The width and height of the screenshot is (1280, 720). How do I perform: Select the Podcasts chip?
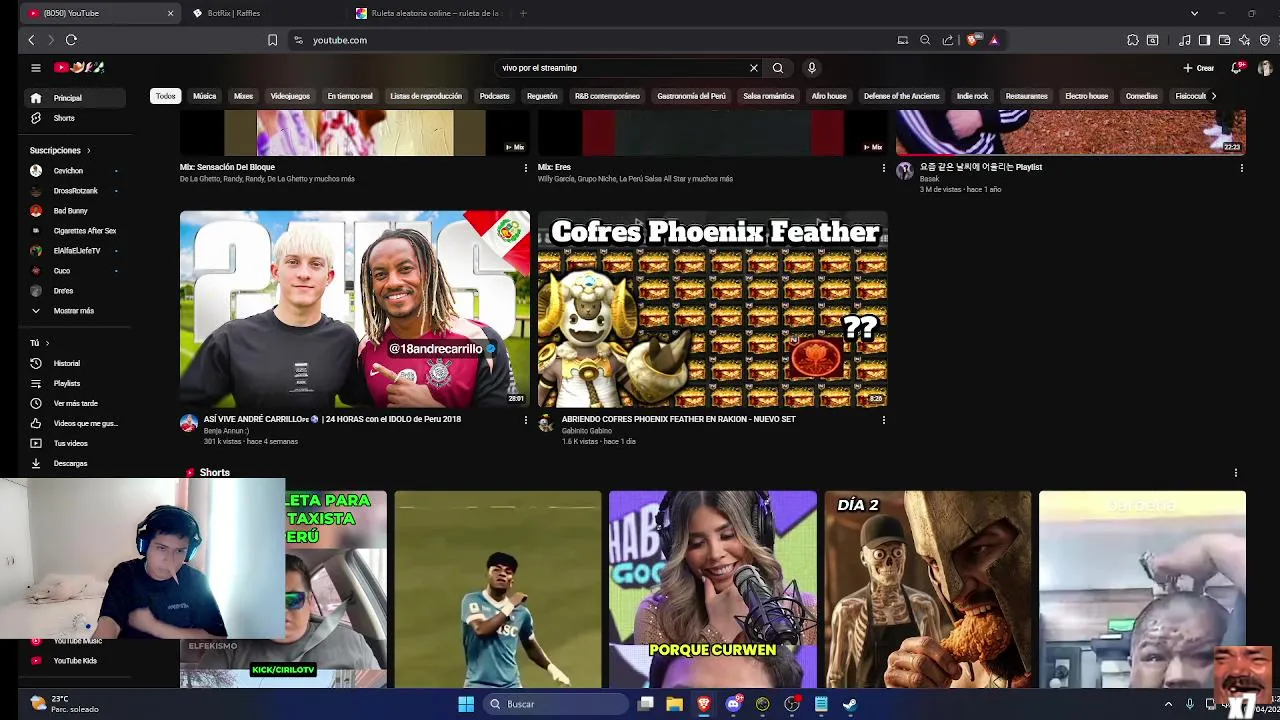click(x=494, y=96)
